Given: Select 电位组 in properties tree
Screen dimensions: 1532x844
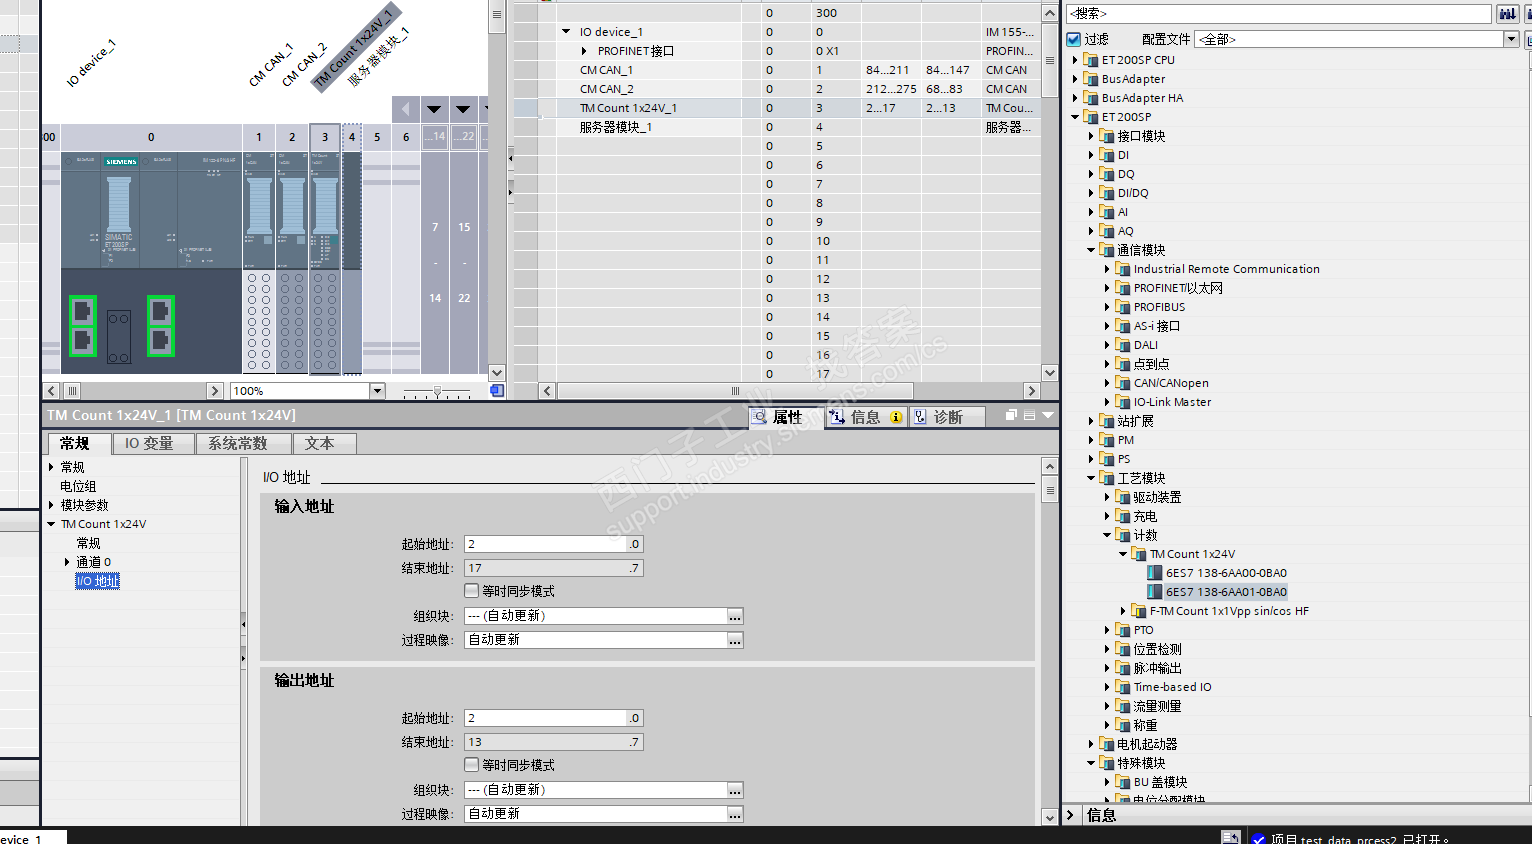Looking at the screenshot, I should pyautogui.click(x=78, y=486).
